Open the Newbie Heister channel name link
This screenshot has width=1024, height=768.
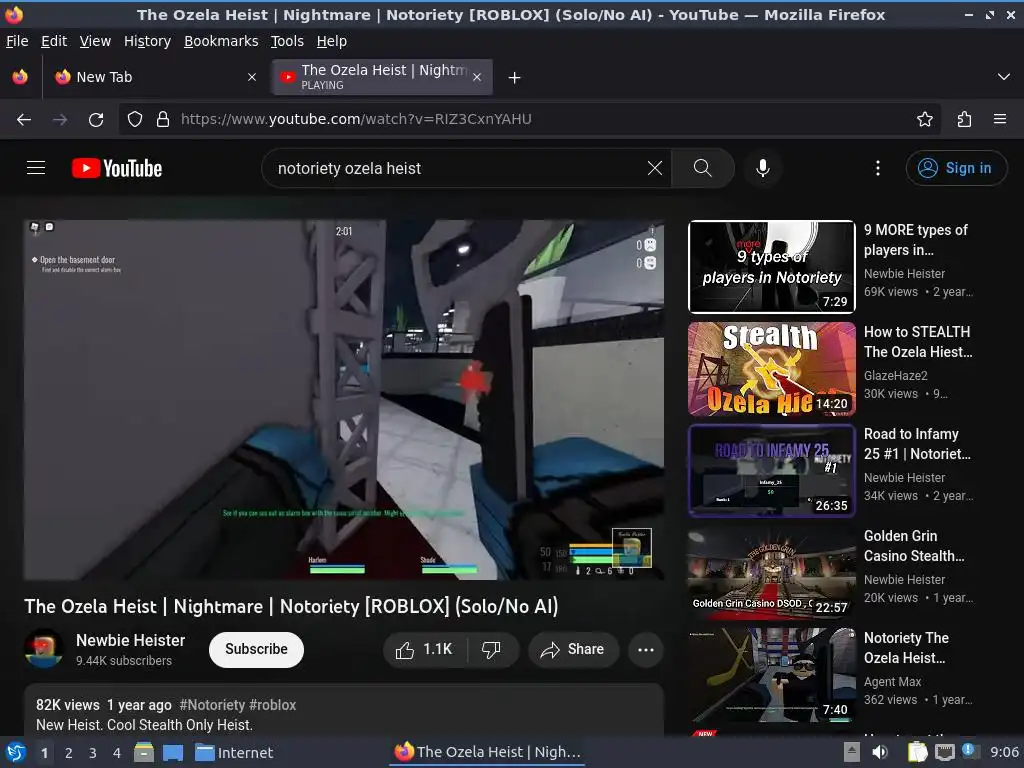coord(131,640)
